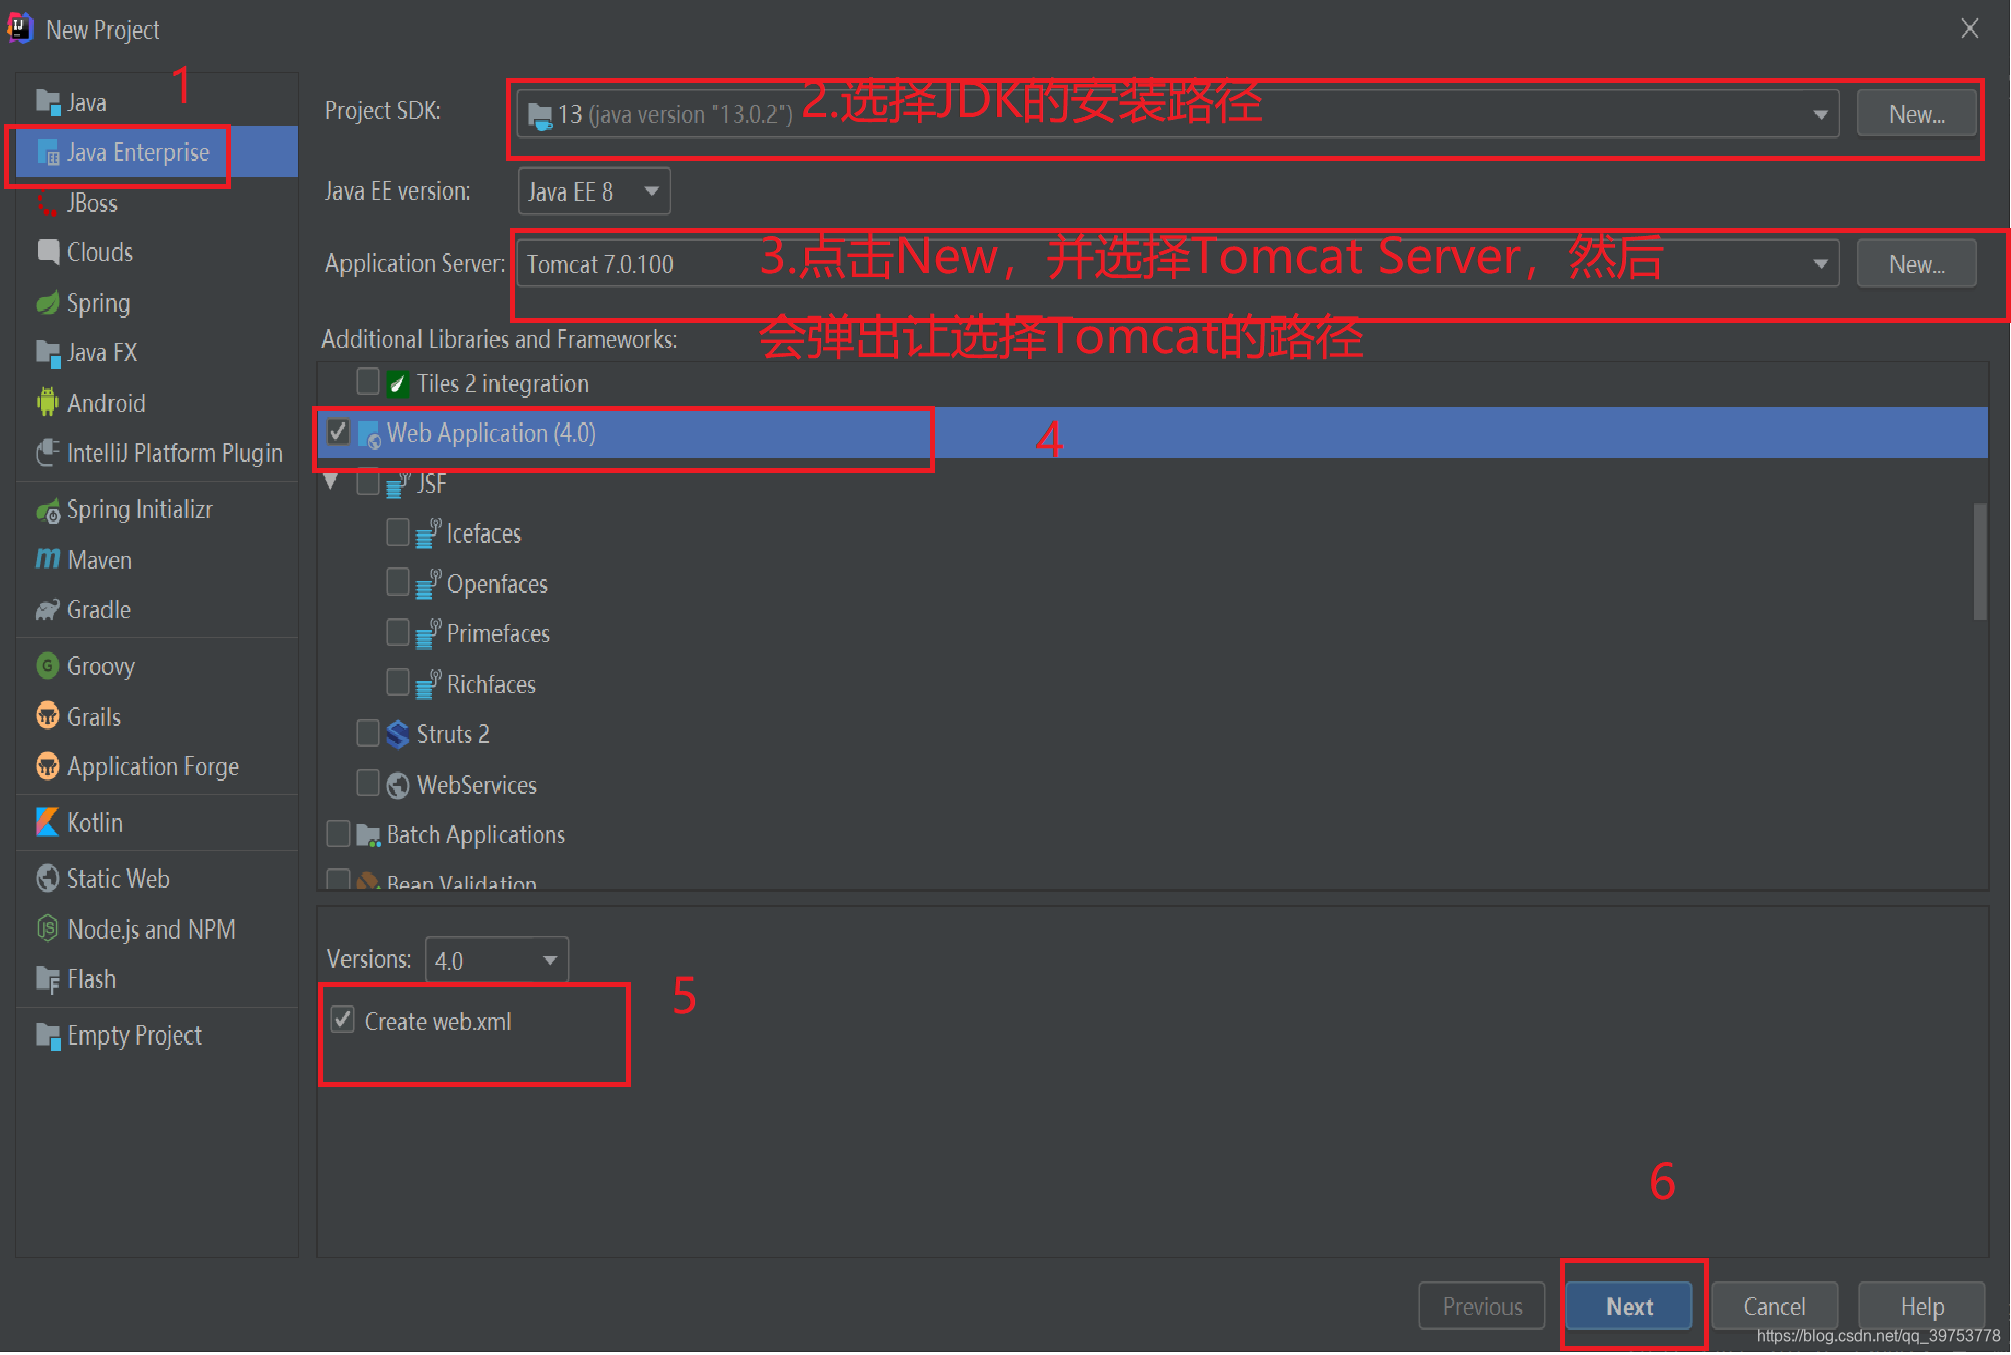Choose the JBoss icon
2011x1355 pixels.
[48, 203]
